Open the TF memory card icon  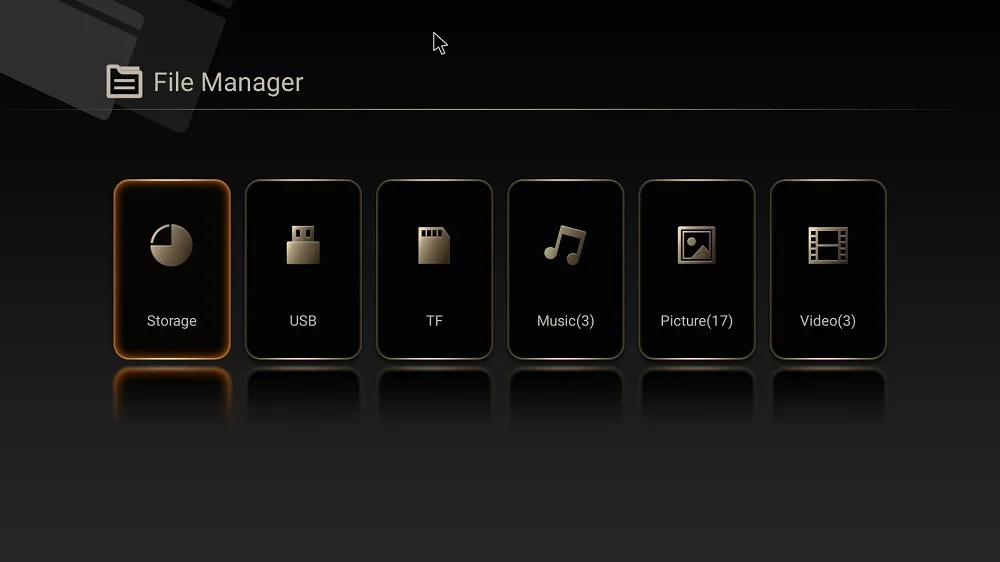[434, 245]
